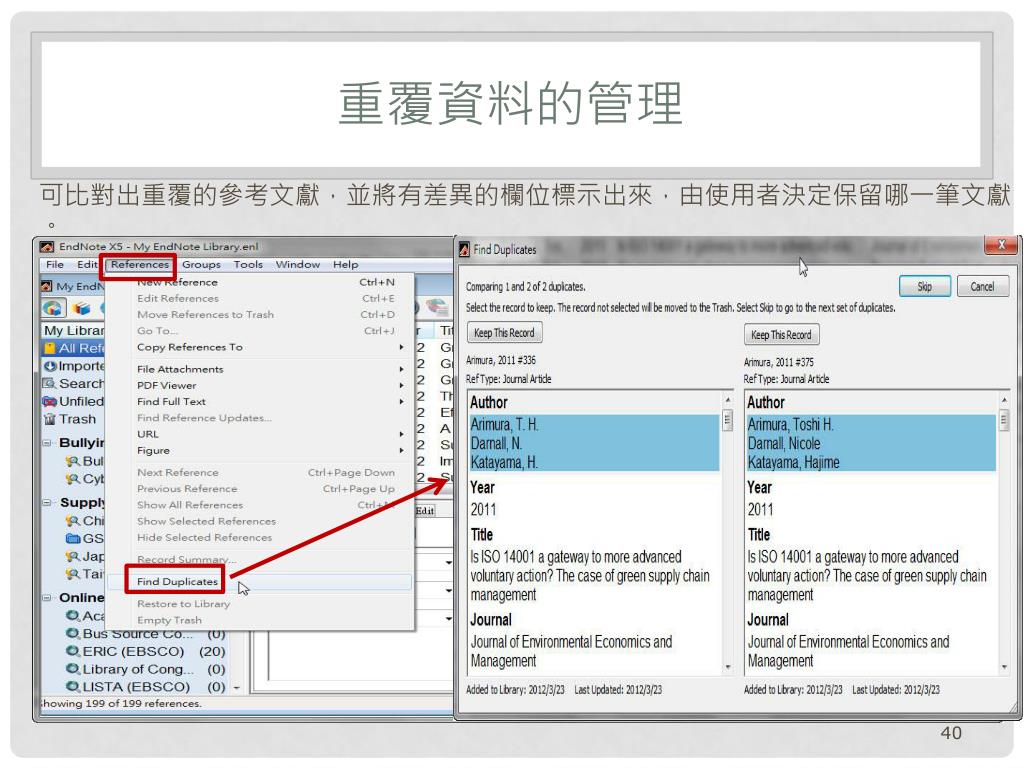
Task: Select author Arimura, T. H. in left record
Action: click(505, 424)
